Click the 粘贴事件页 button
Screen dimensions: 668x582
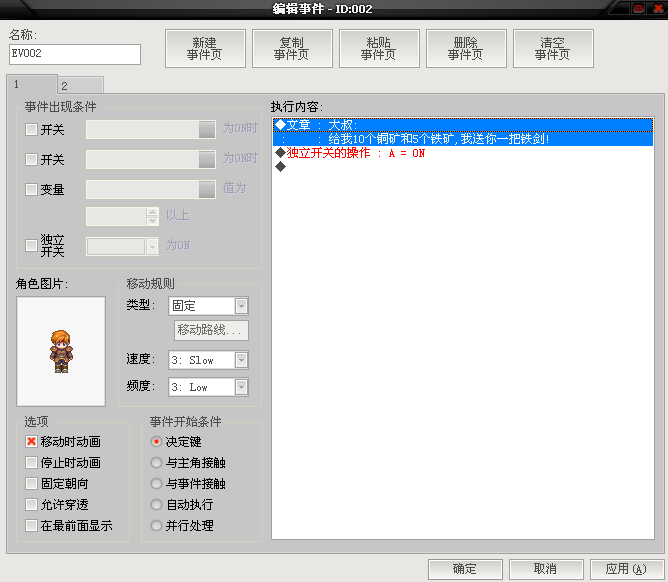coord(379,49)
